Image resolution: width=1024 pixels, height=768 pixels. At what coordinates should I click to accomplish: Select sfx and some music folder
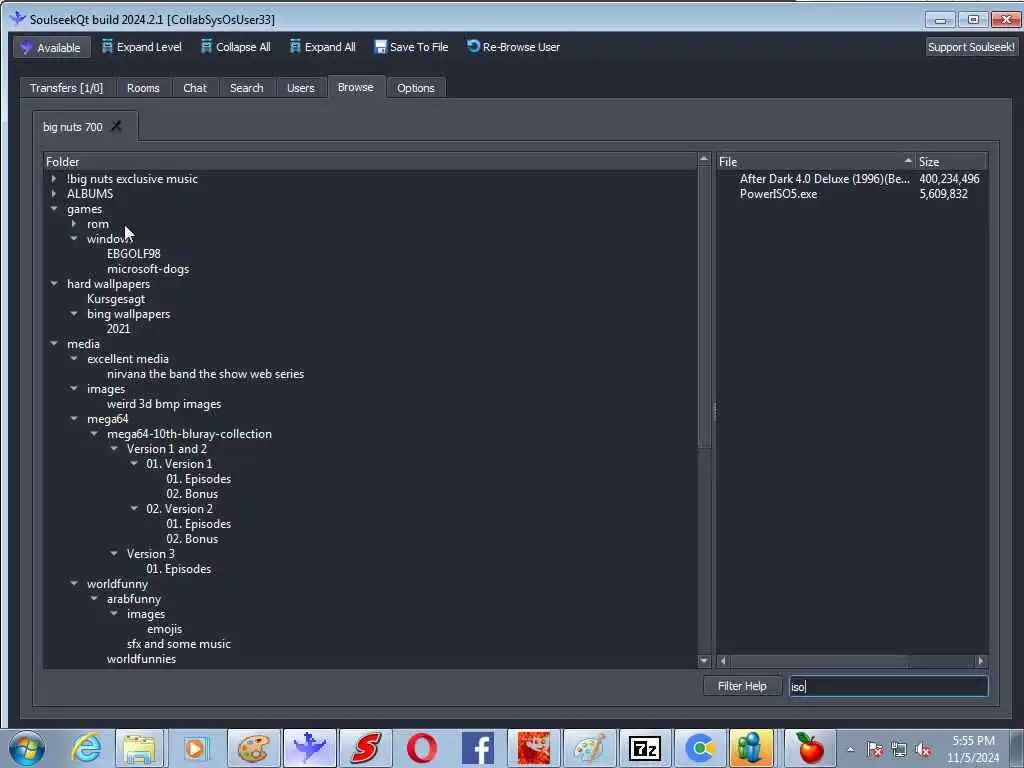coord(179,644)
